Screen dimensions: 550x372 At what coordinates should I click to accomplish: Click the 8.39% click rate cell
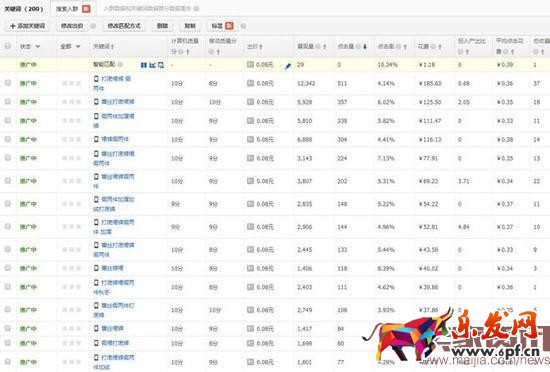tap(386, 269)
